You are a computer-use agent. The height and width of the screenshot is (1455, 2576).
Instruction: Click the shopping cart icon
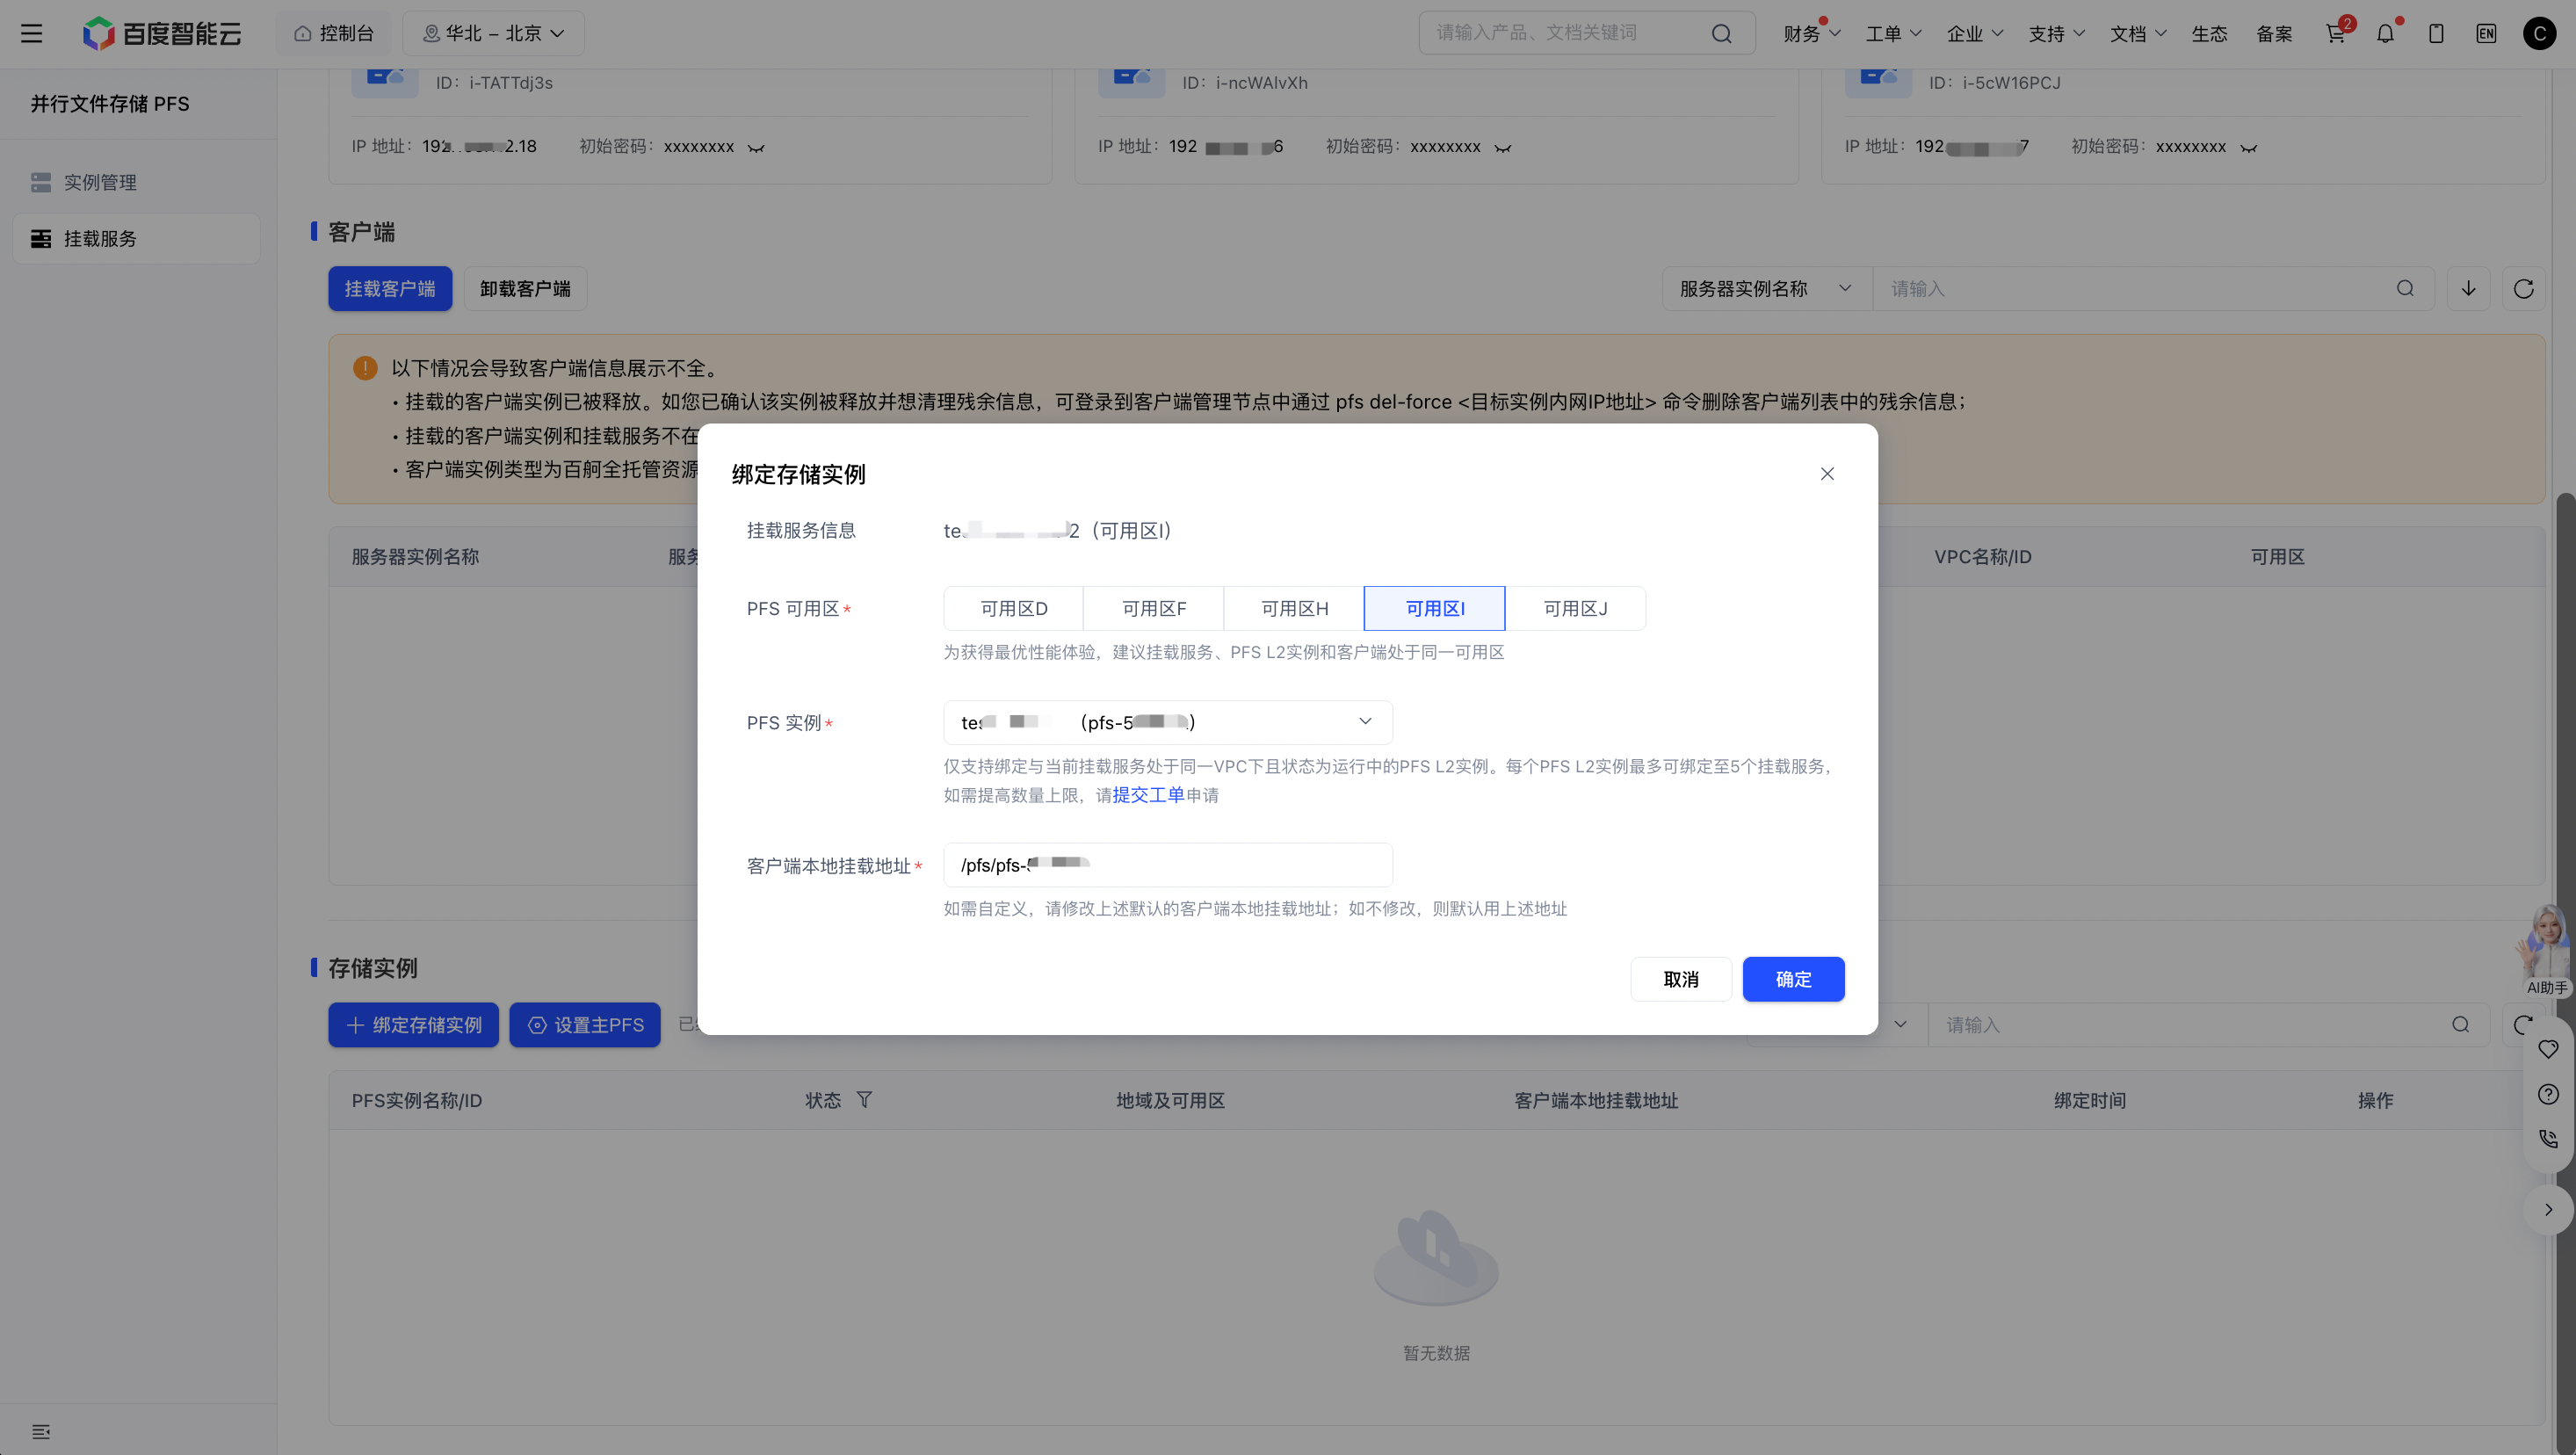(2335, 33)
